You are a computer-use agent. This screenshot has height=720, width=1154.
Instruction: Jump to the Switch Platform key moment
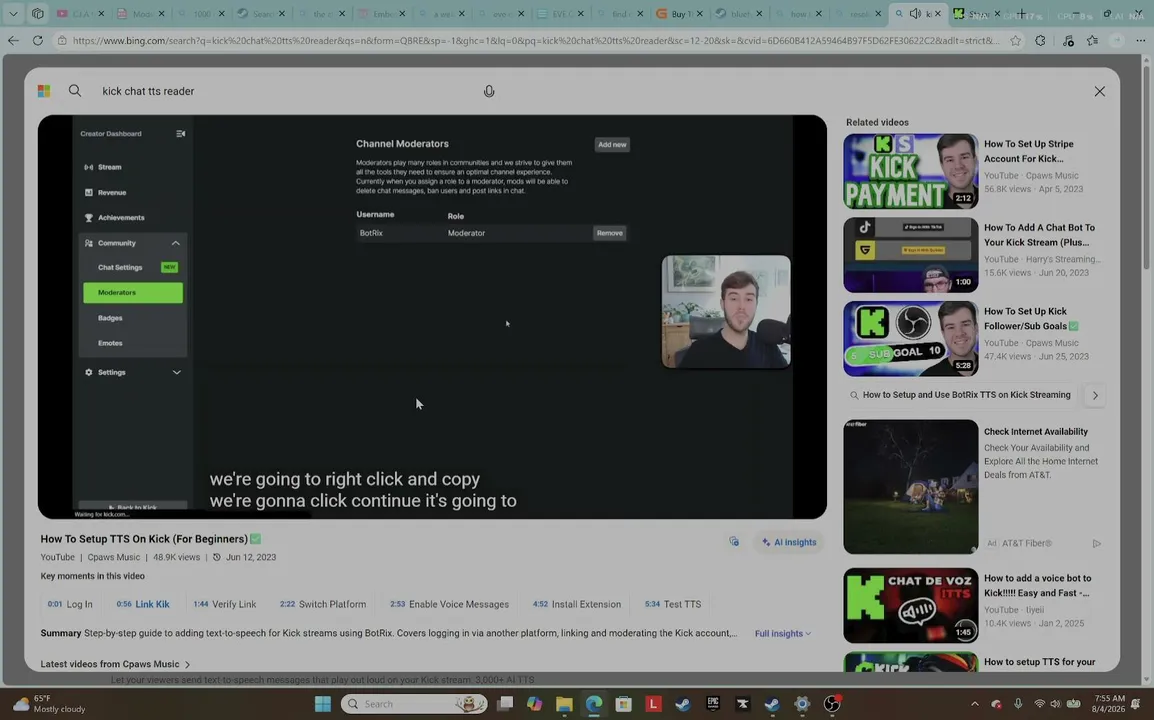click(322, 604)
